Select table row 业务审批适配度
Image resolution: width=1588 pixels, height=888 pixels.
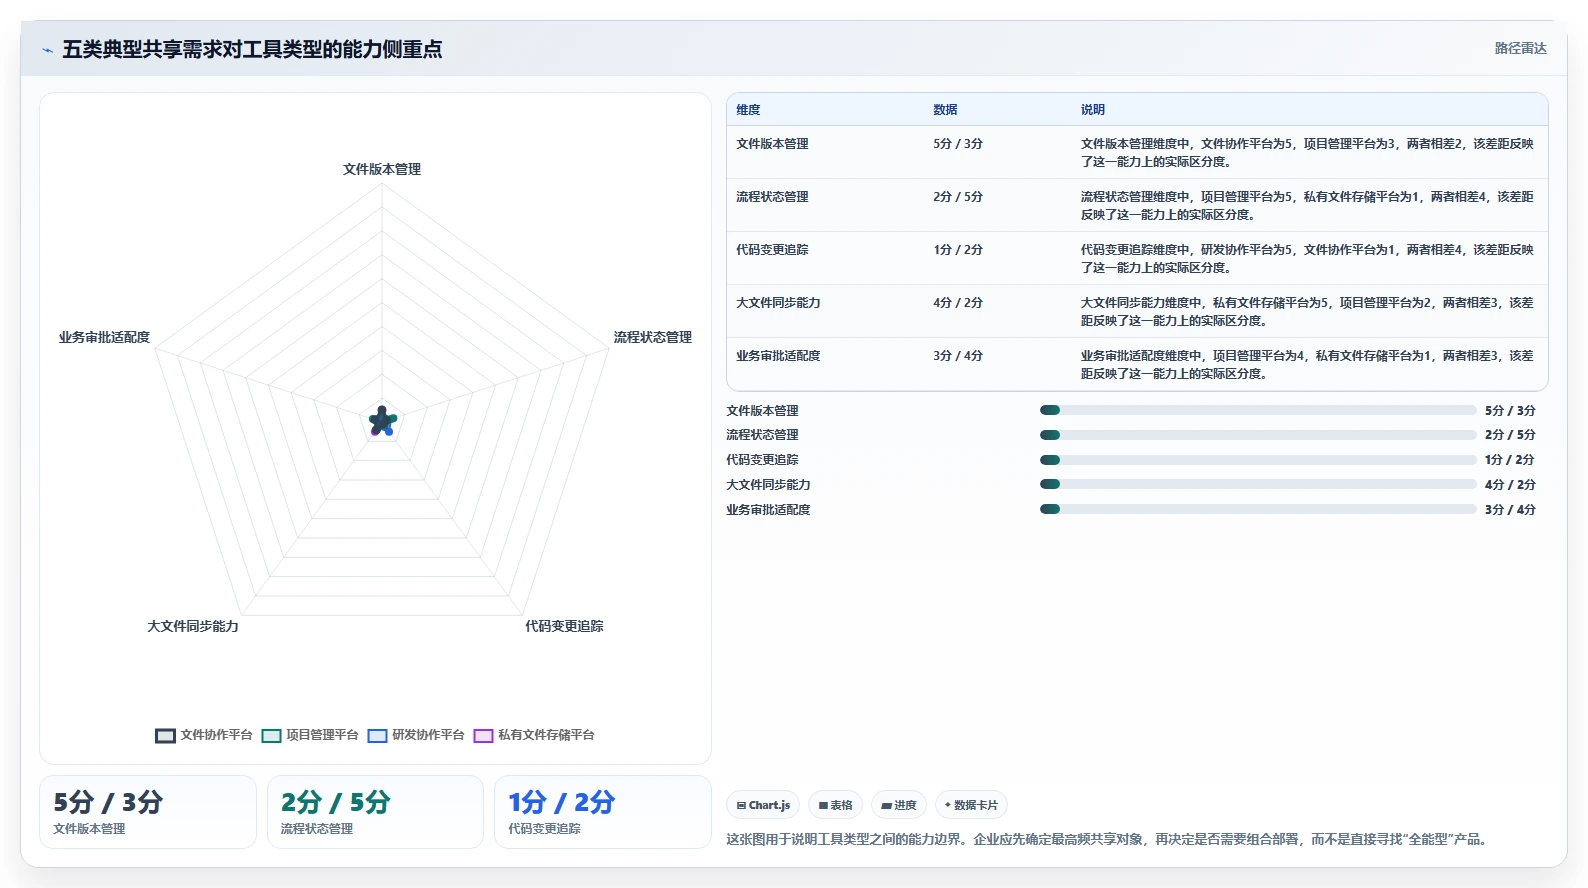point(1137,364)
